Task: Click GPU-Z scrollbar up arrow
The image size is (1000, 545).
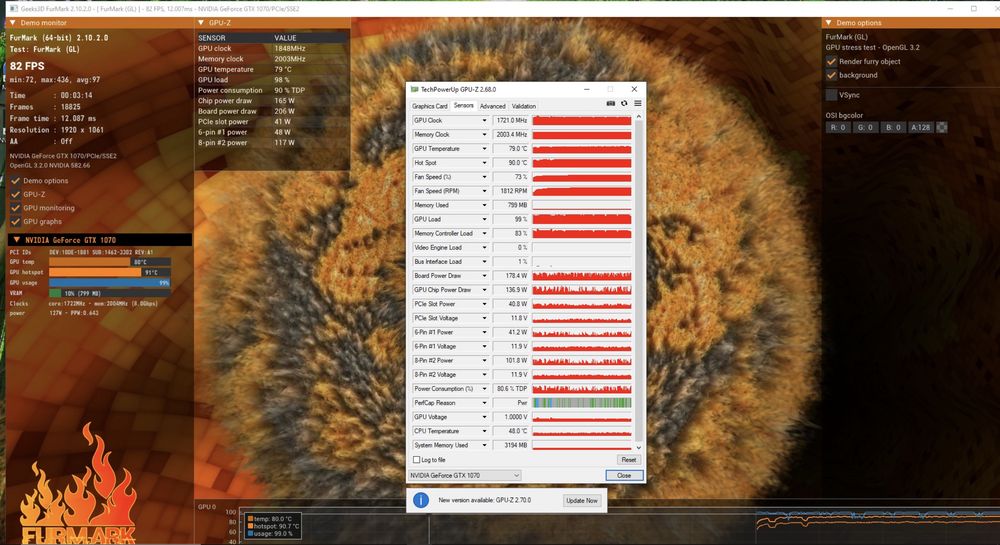Action: pyautogui.click(x=639, y=117)
